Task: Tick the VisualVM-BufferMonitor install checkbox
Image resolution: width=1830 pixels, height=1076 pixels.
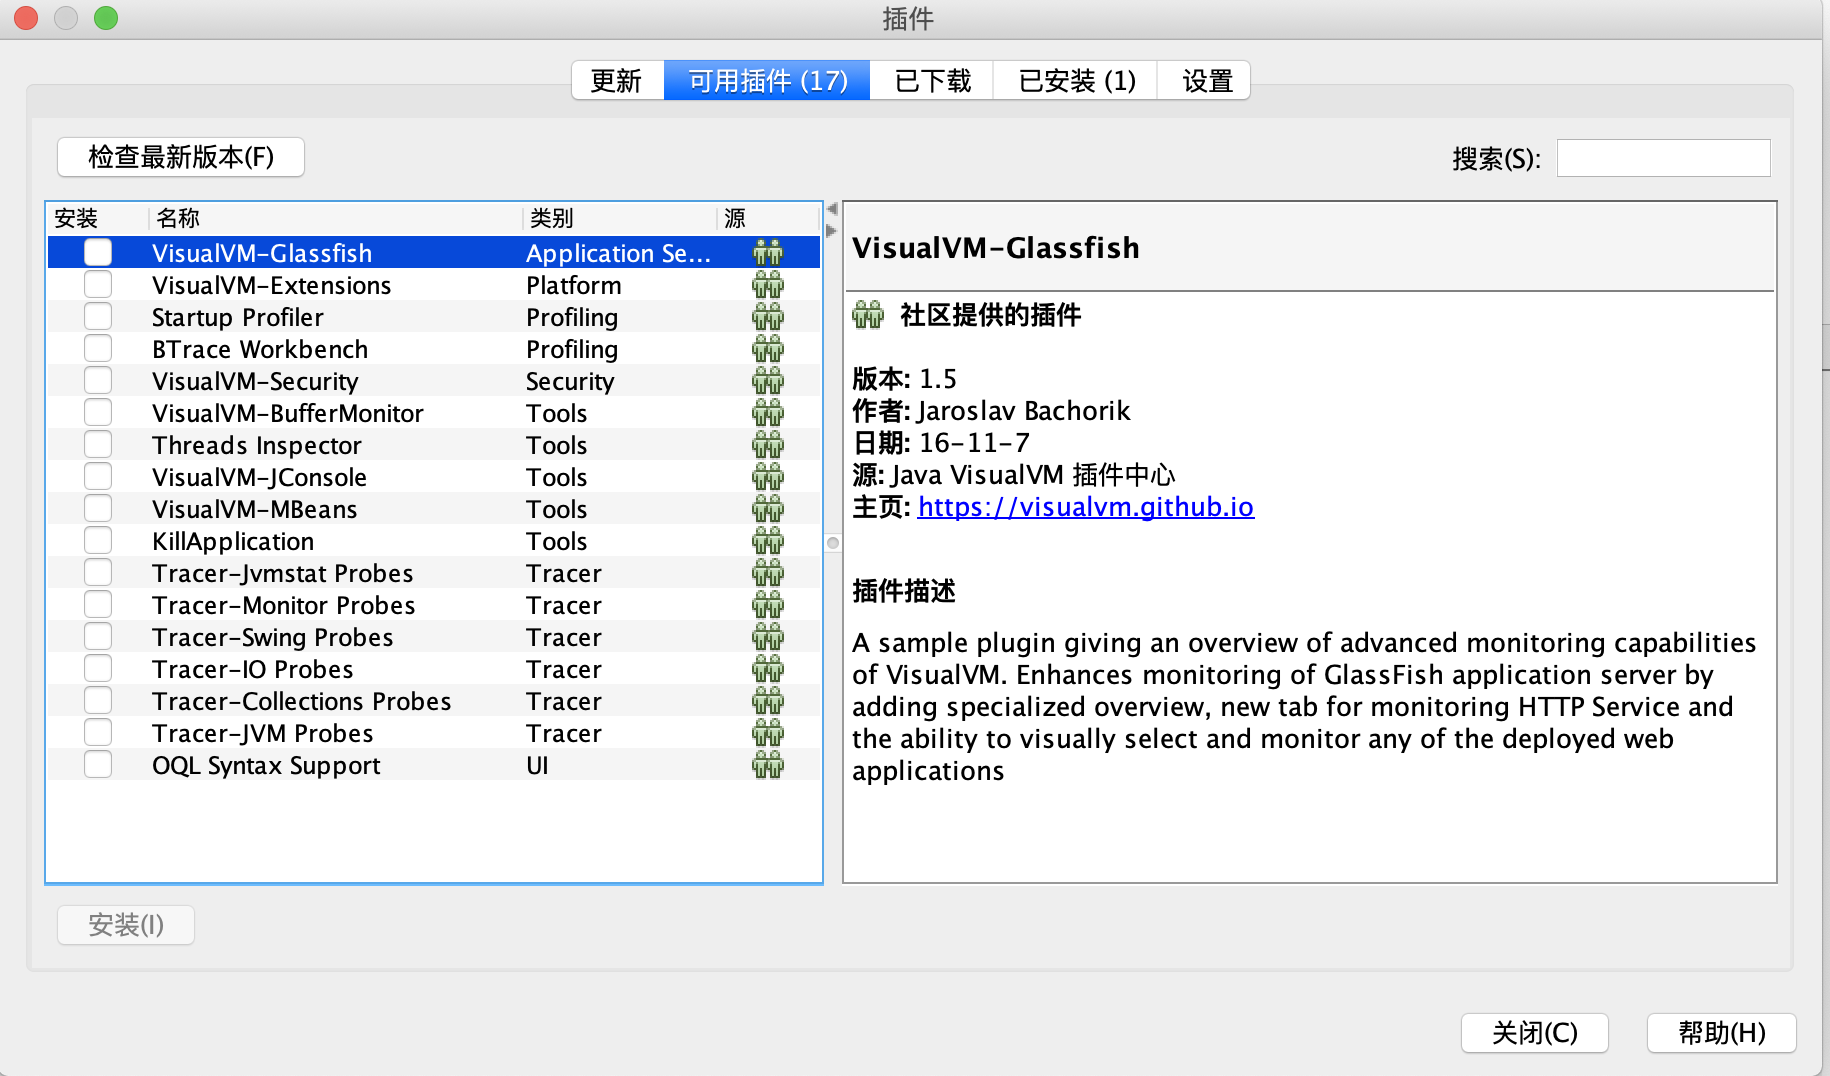Action: [98, 412]
